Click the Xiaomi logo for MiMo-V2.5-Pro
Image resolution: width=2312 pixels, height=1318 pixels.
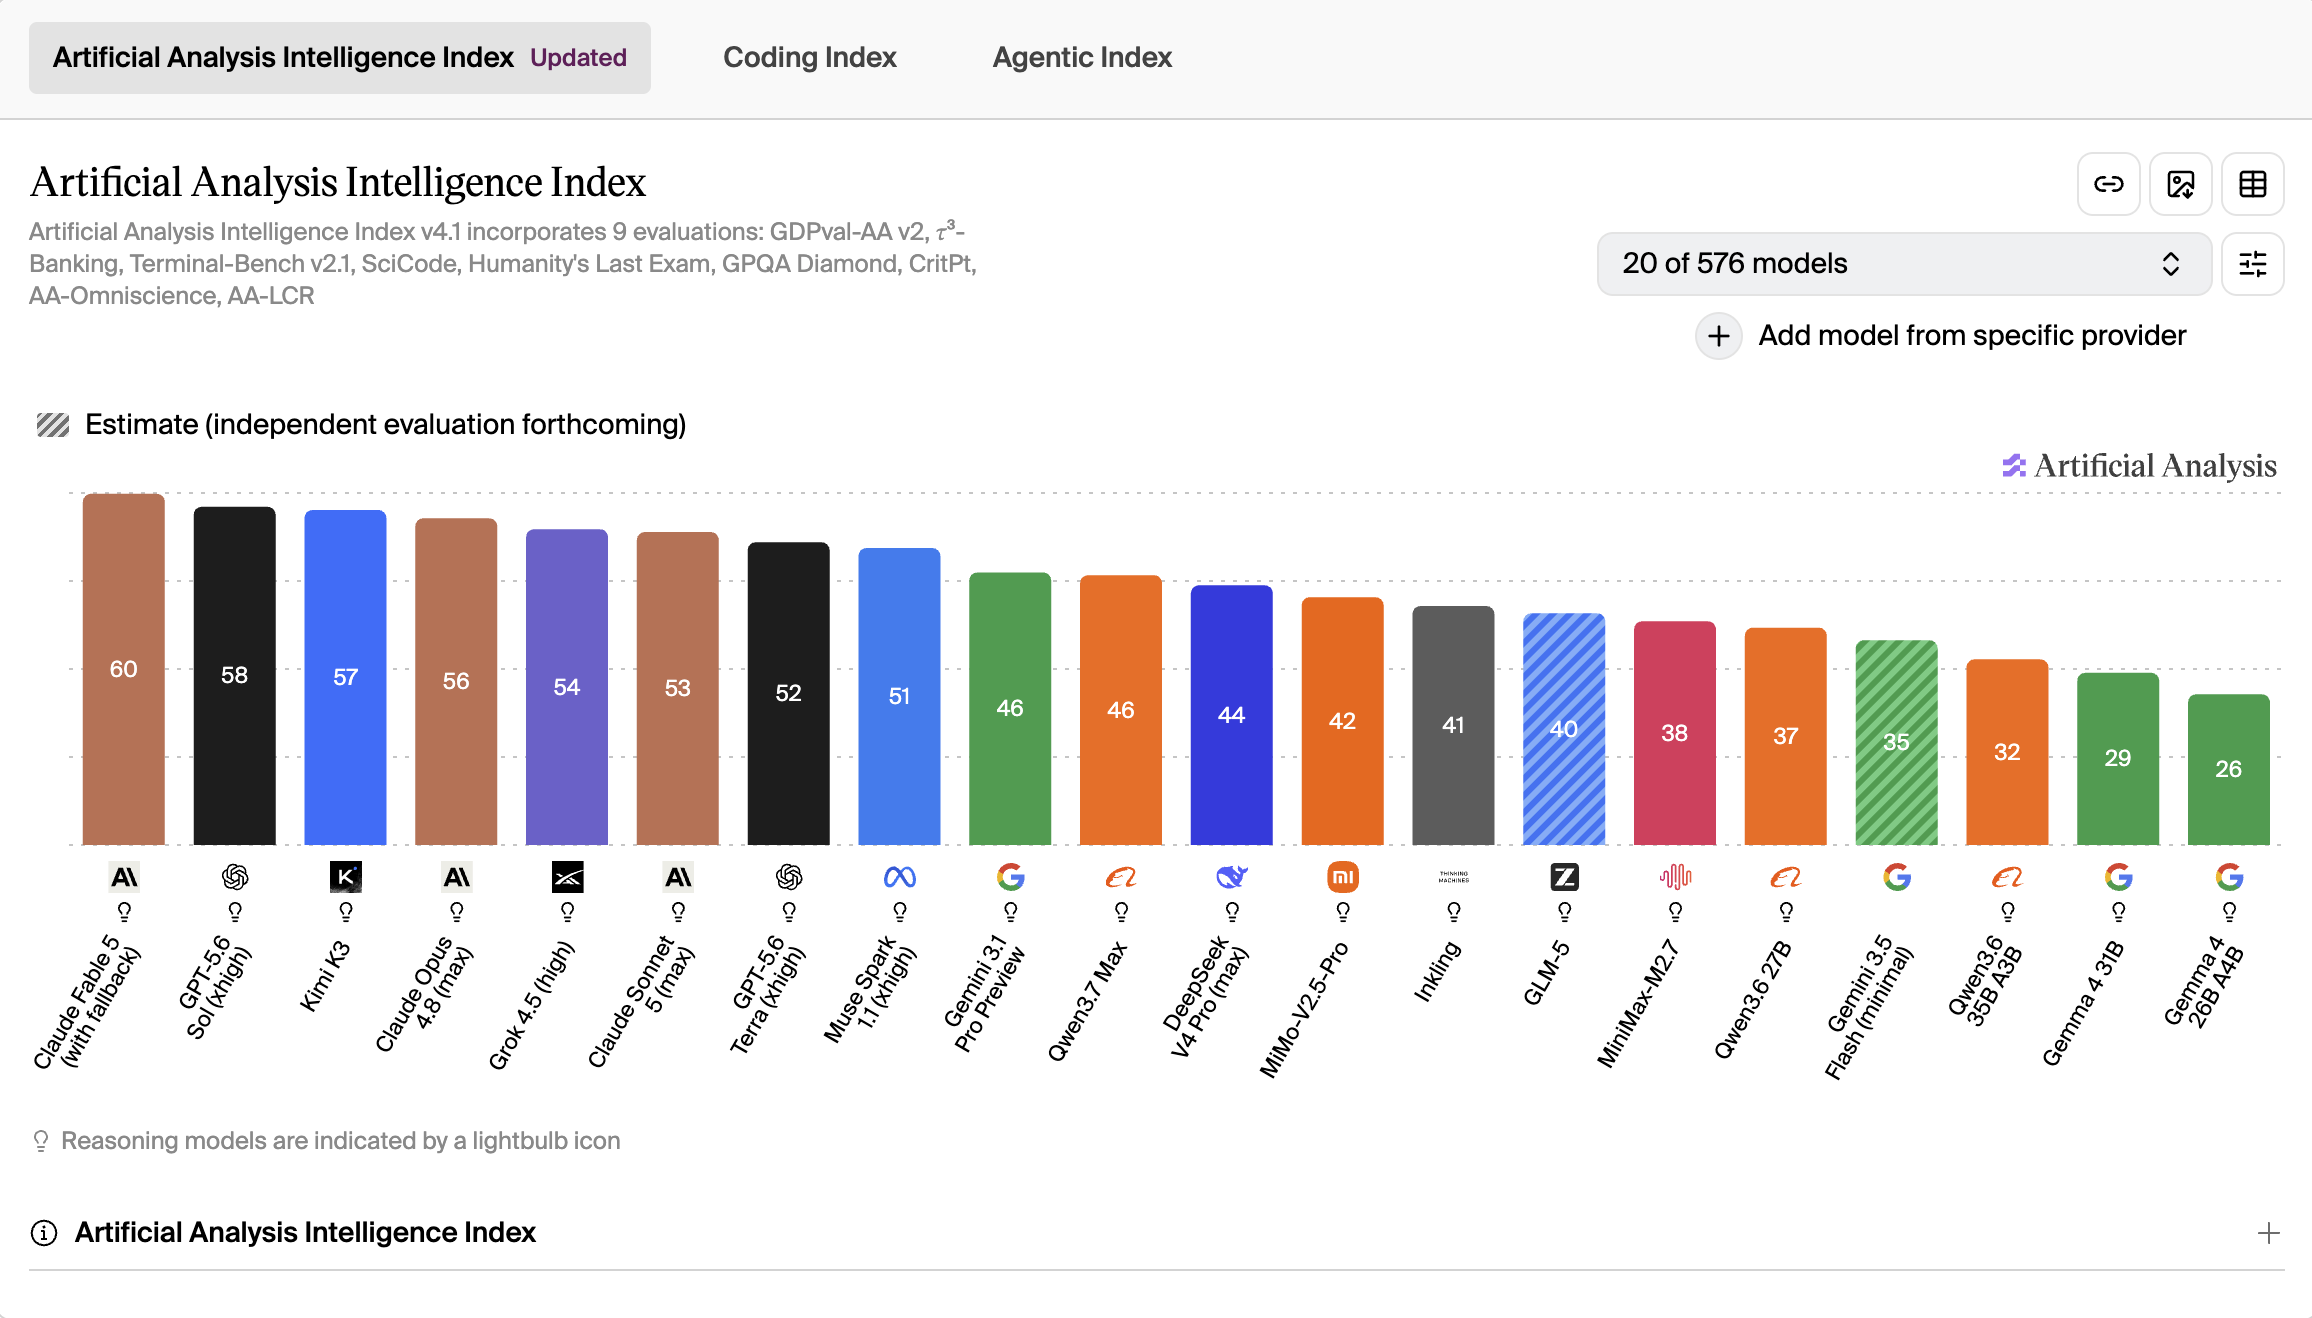click(1343, 877)
